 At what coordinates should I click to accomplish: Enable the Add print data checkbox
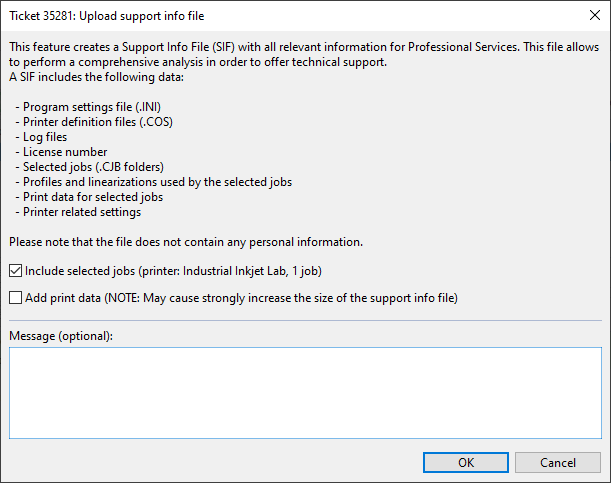coord(15,297)
